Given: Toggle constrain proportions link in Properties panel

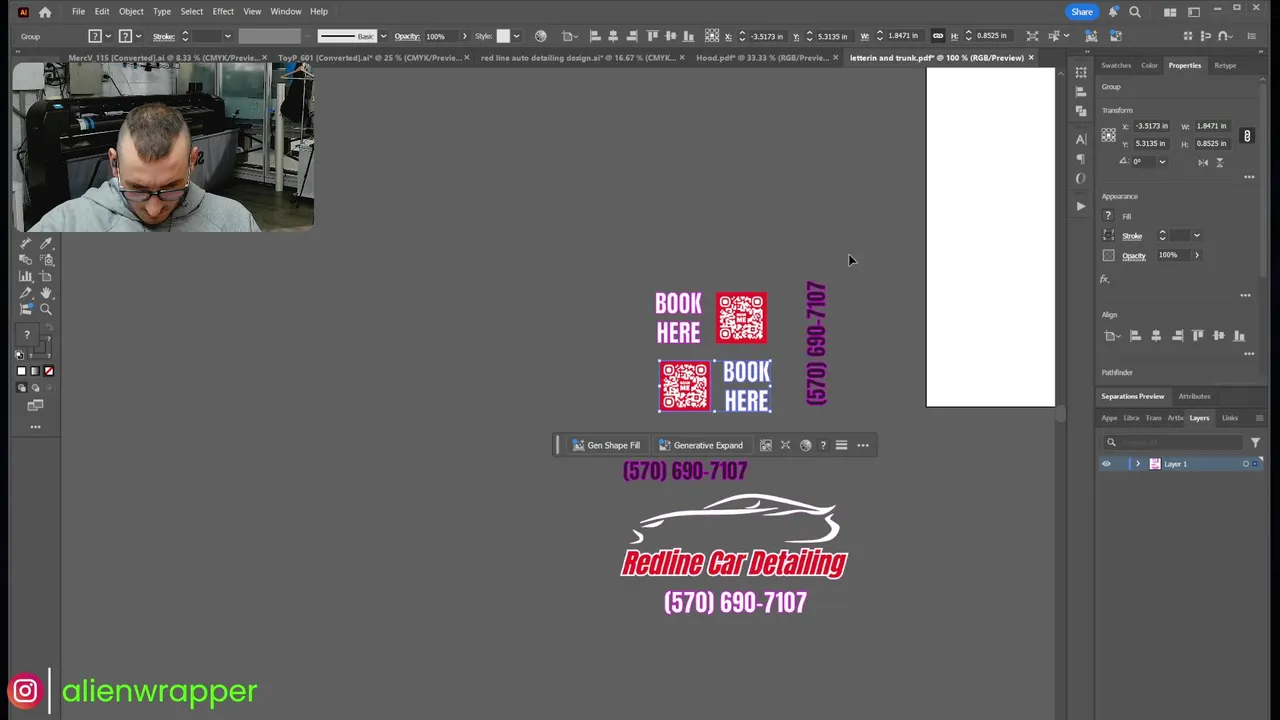Looking at the screenshot, I should pos(1247,135).
